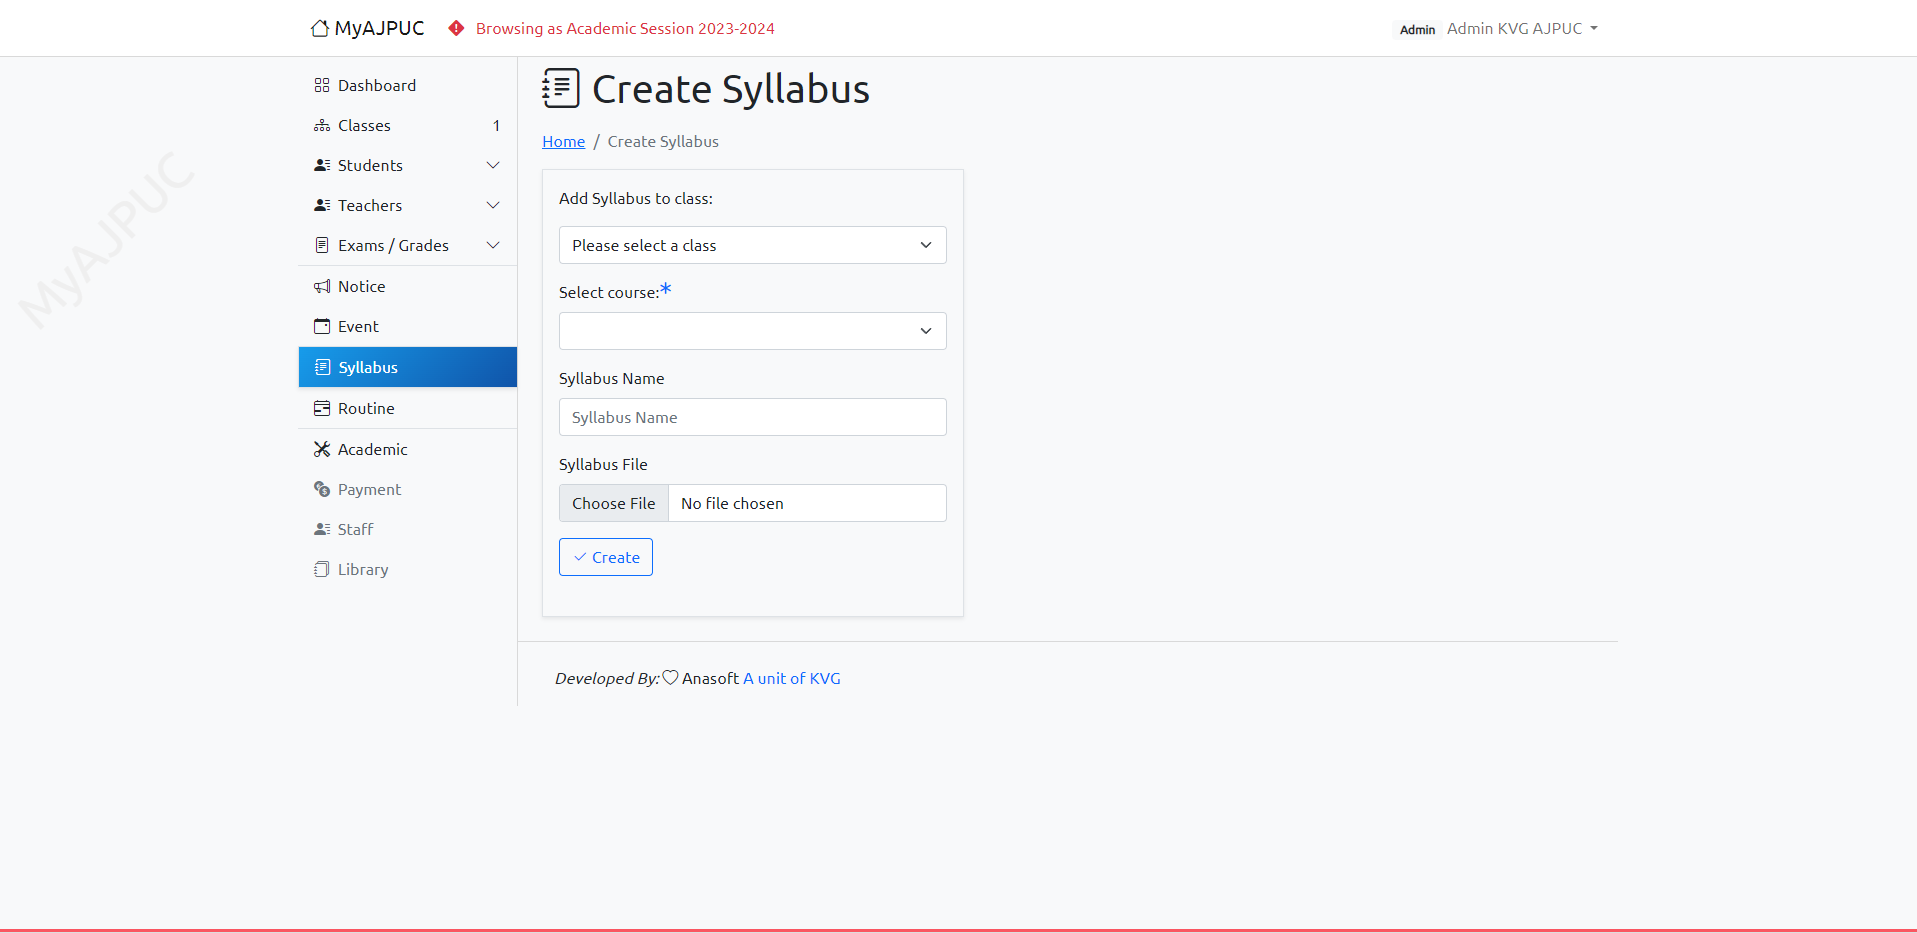
Task: Click the Notice megaphone icon
Action: [x=322, y=286]
